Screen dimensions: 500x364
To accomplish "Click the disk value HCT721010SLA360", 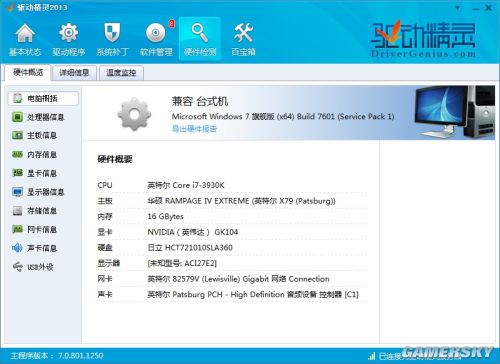I will click(190, 248).
